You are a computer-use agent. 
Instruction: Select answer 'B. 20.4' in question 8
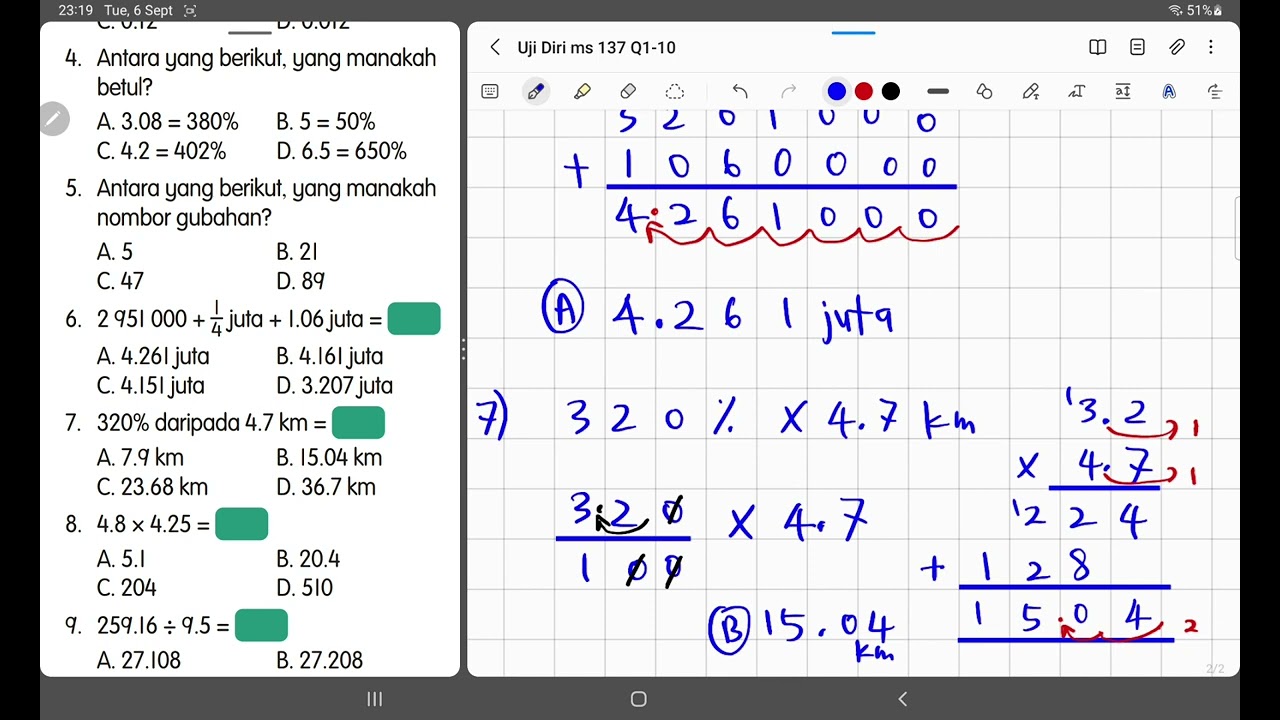[x=308, y=559]
